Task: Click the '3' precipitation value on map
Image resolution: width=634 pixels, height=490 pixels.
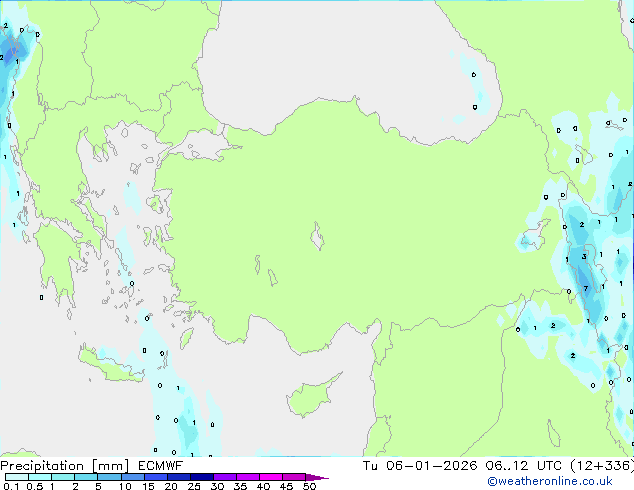Action: pos(584,257)
